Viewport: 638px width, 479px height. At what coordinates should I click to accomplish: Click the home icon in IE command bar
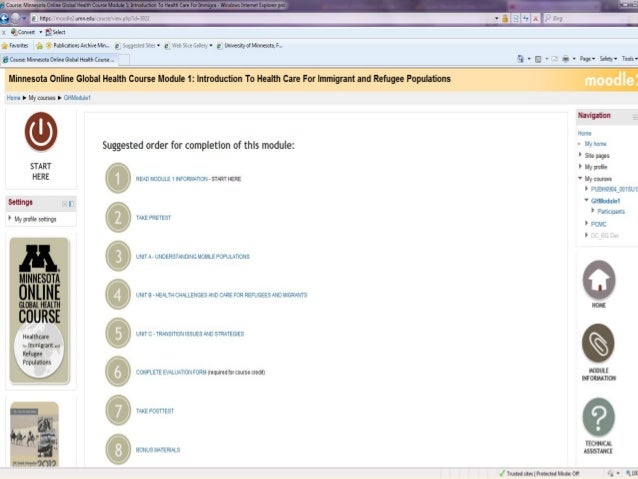pos(520,59)
